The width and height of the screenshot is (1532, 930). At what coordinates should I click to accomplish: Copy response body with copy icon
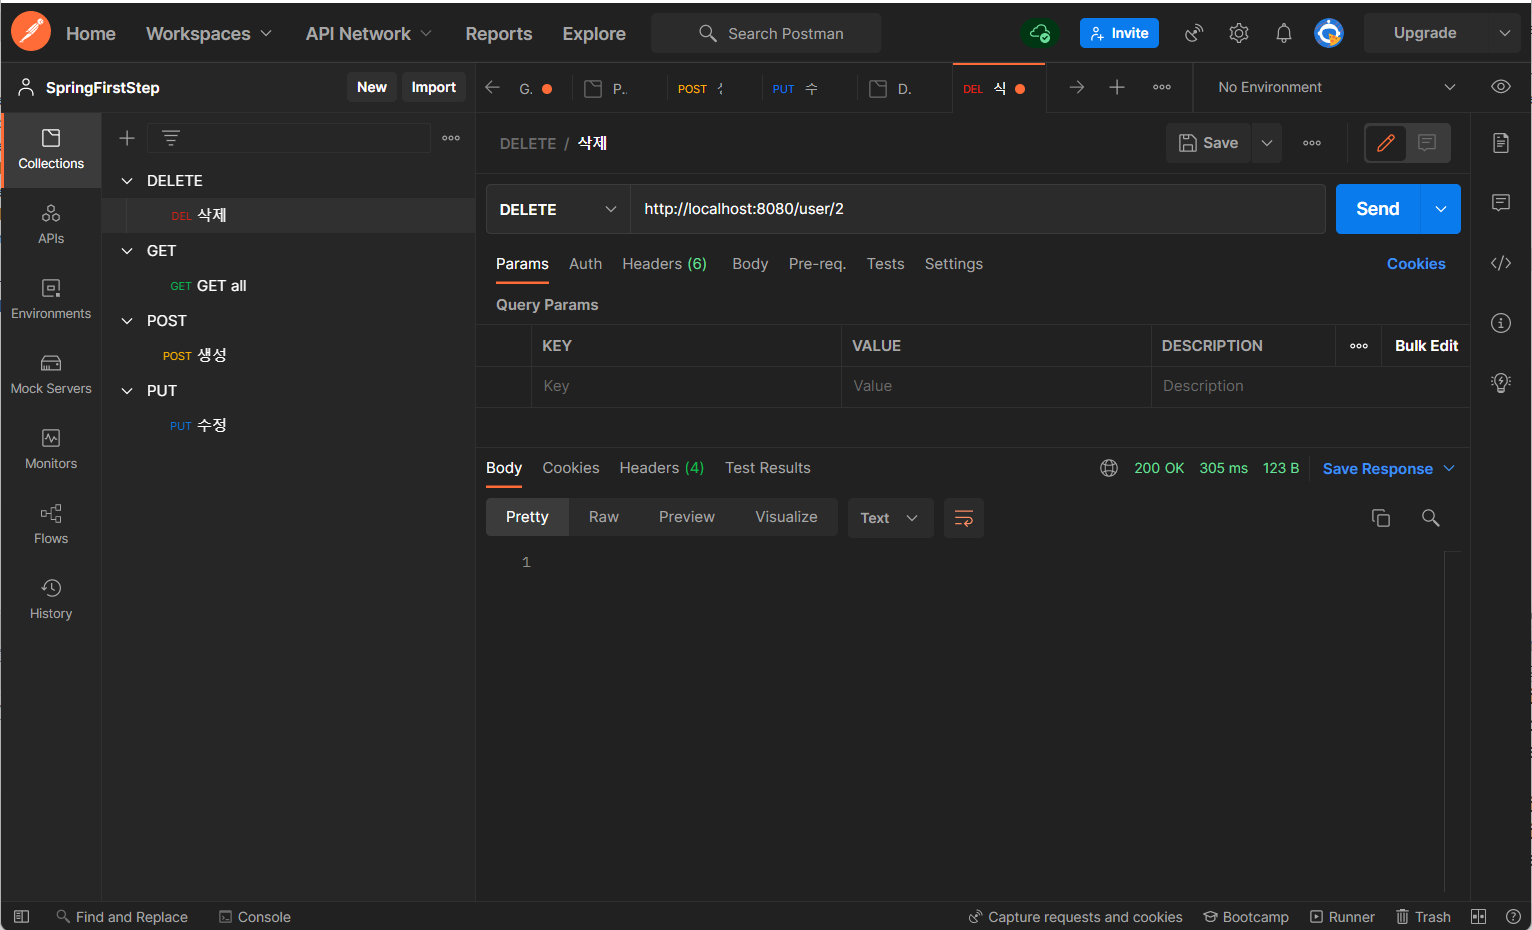pyautogui.click(x=1381, y=518)
